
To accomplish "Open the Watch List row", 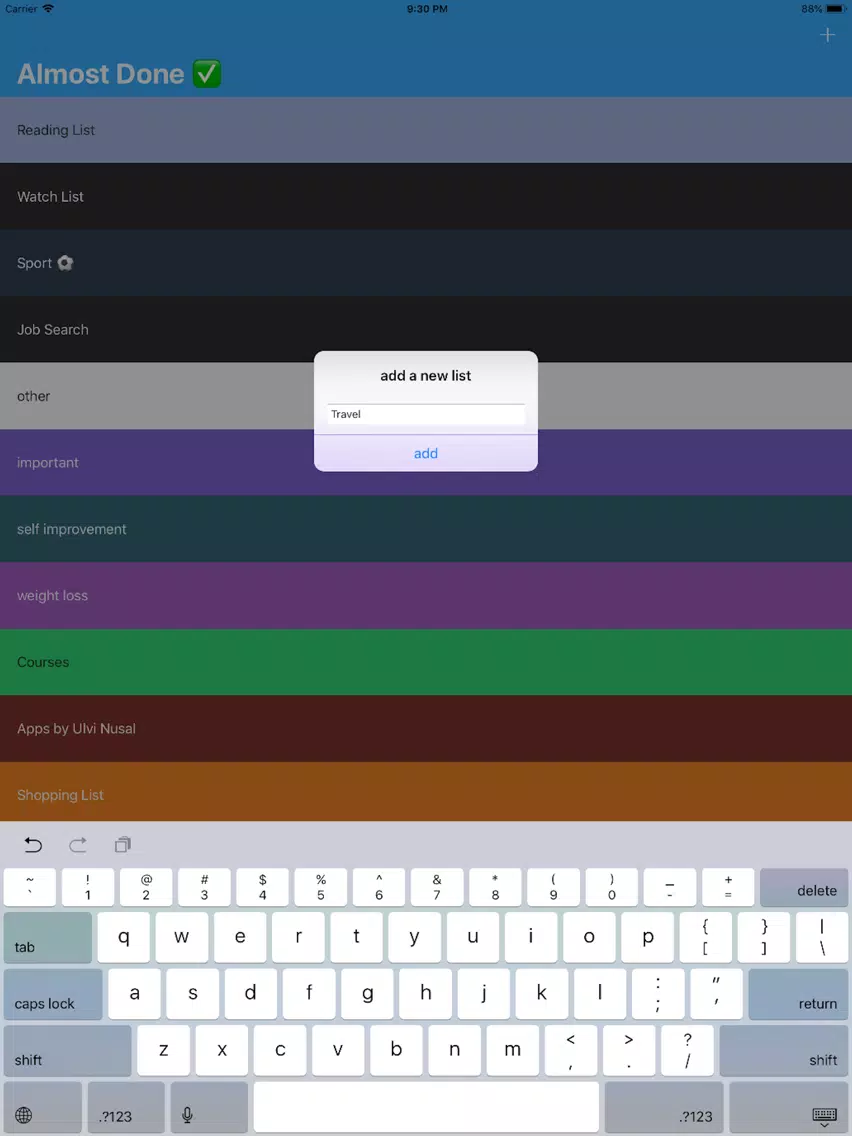I will pyautogui.click(x=426, y=196).
